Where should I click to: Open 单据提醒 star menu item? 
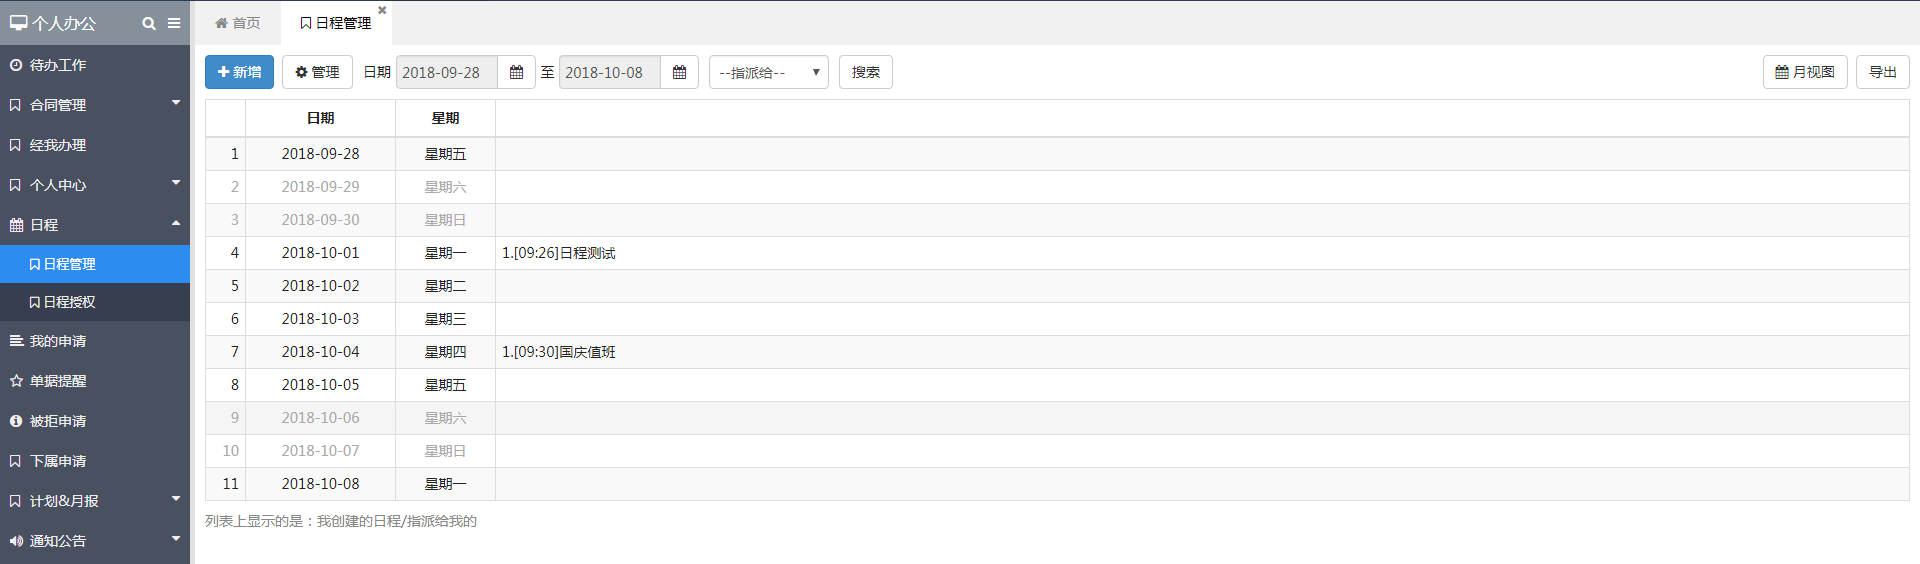(95, 381)
